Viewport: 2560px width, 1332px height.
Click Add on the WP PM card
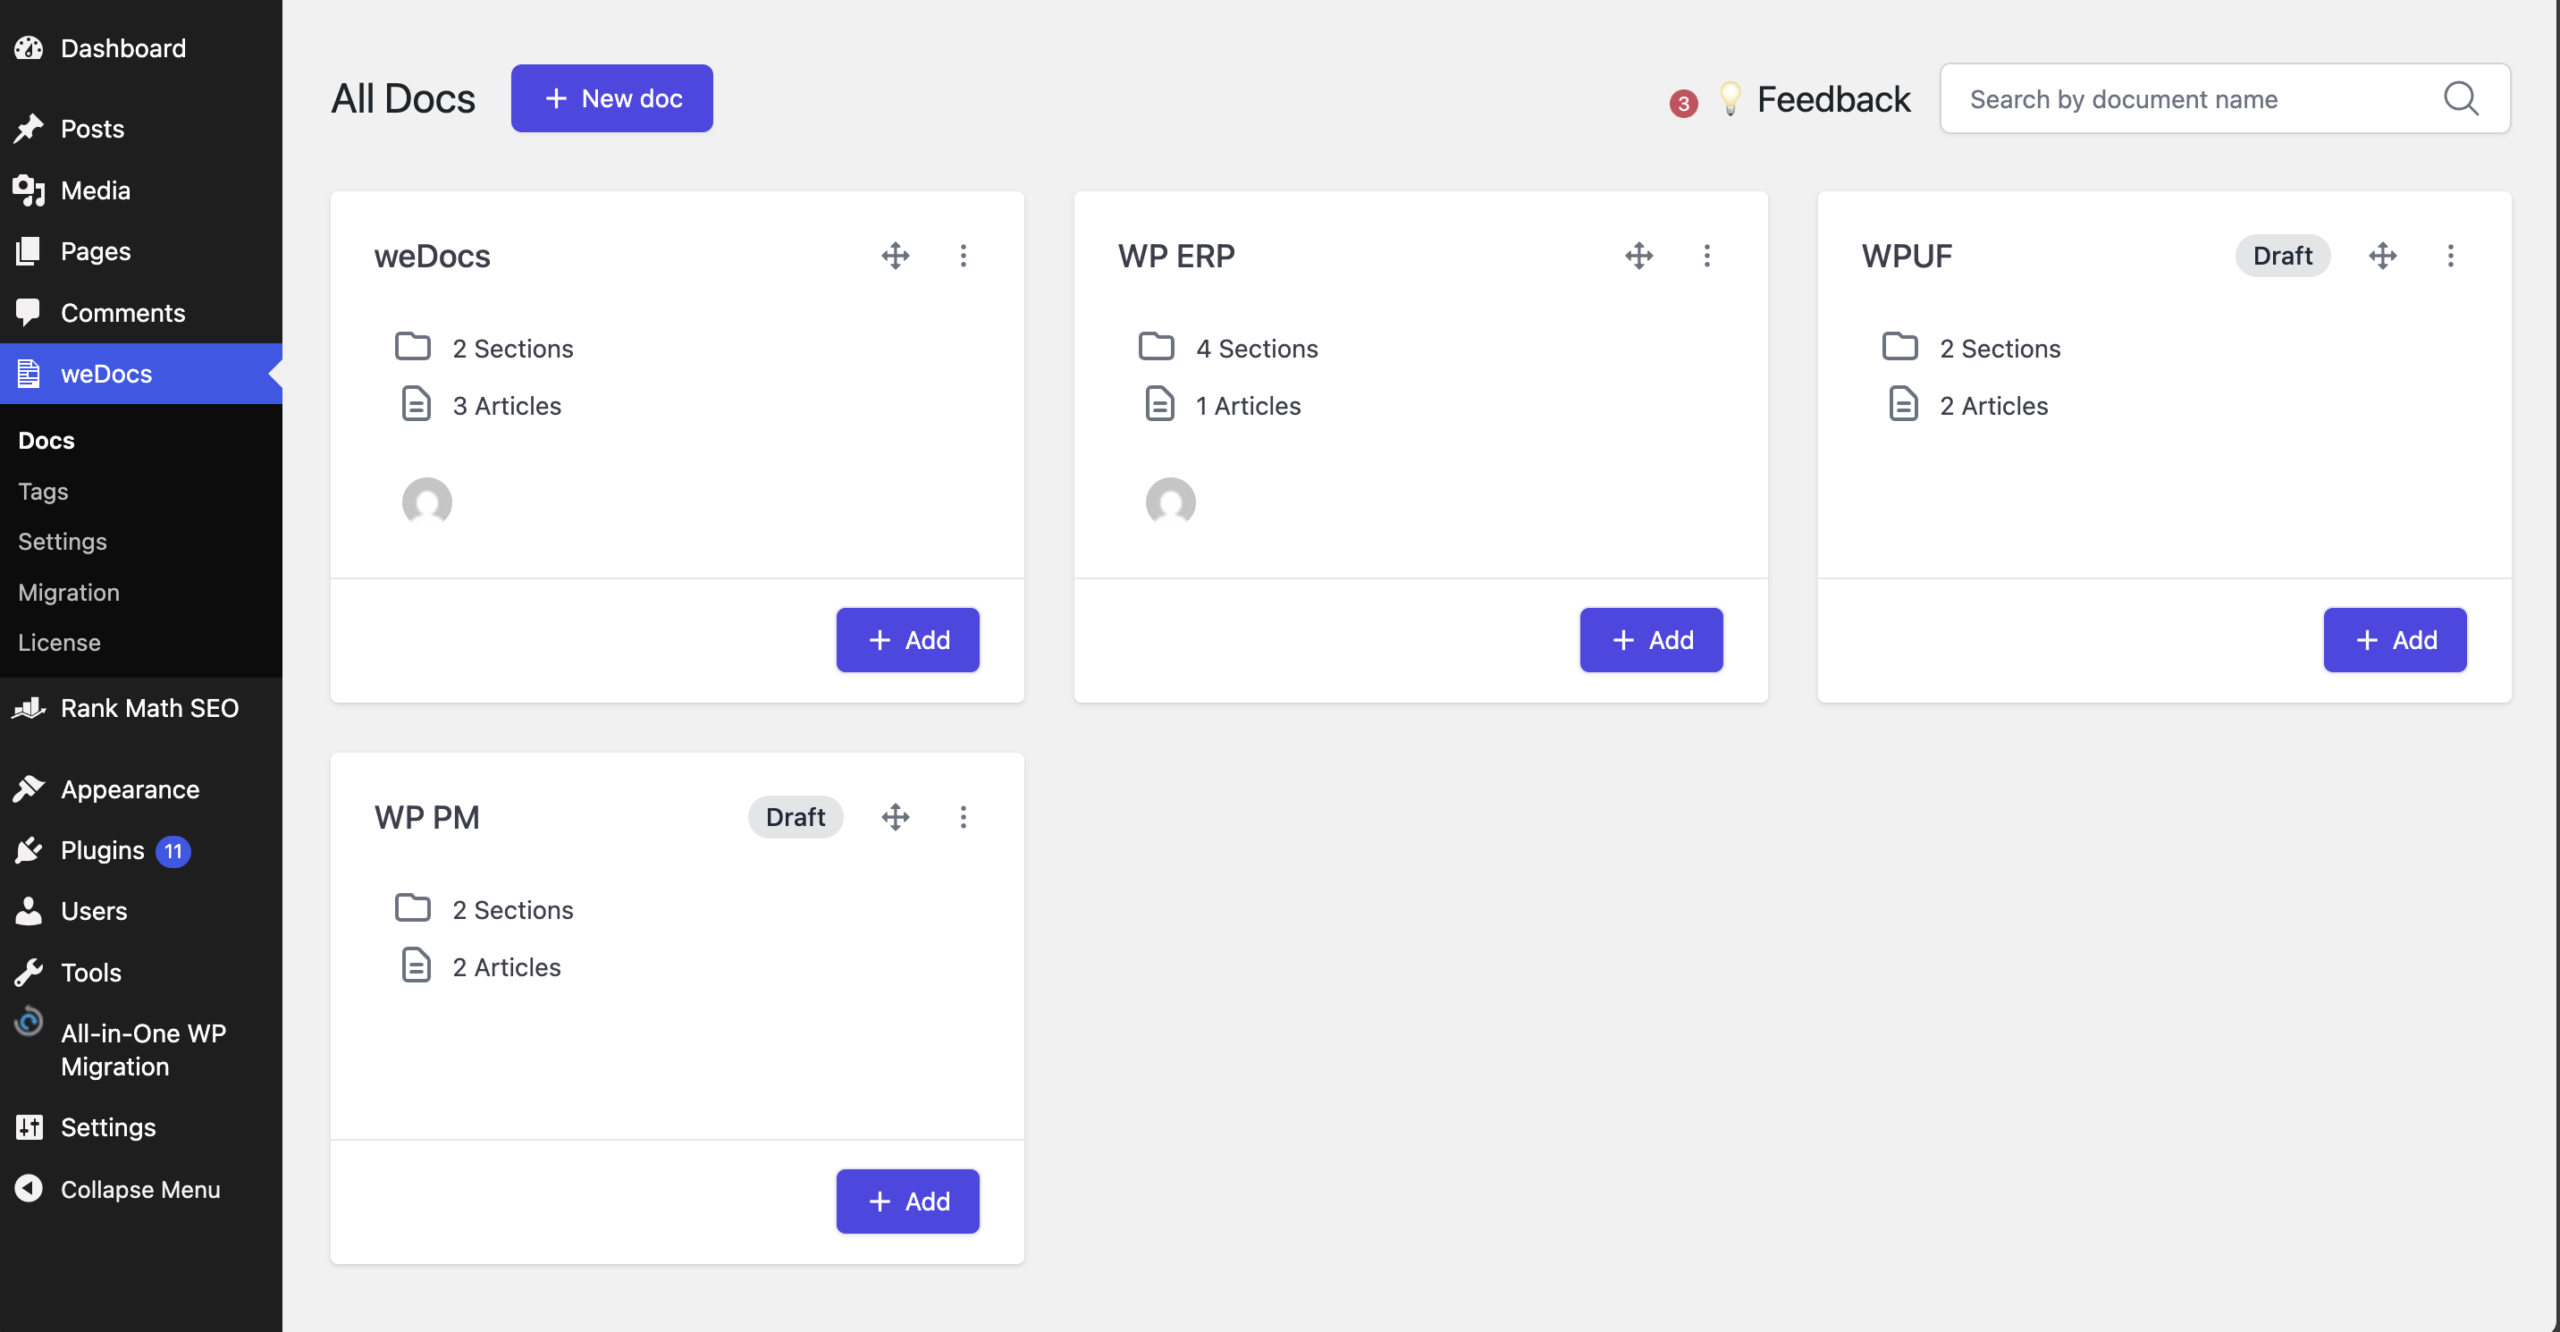[907, 1200]
